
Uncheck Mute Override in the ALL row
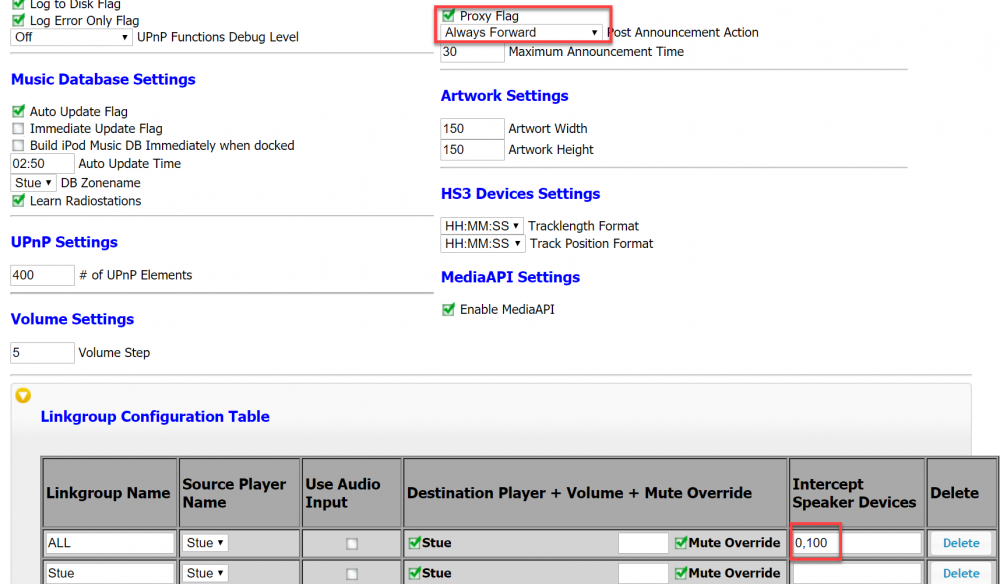(x=681, y=543)
